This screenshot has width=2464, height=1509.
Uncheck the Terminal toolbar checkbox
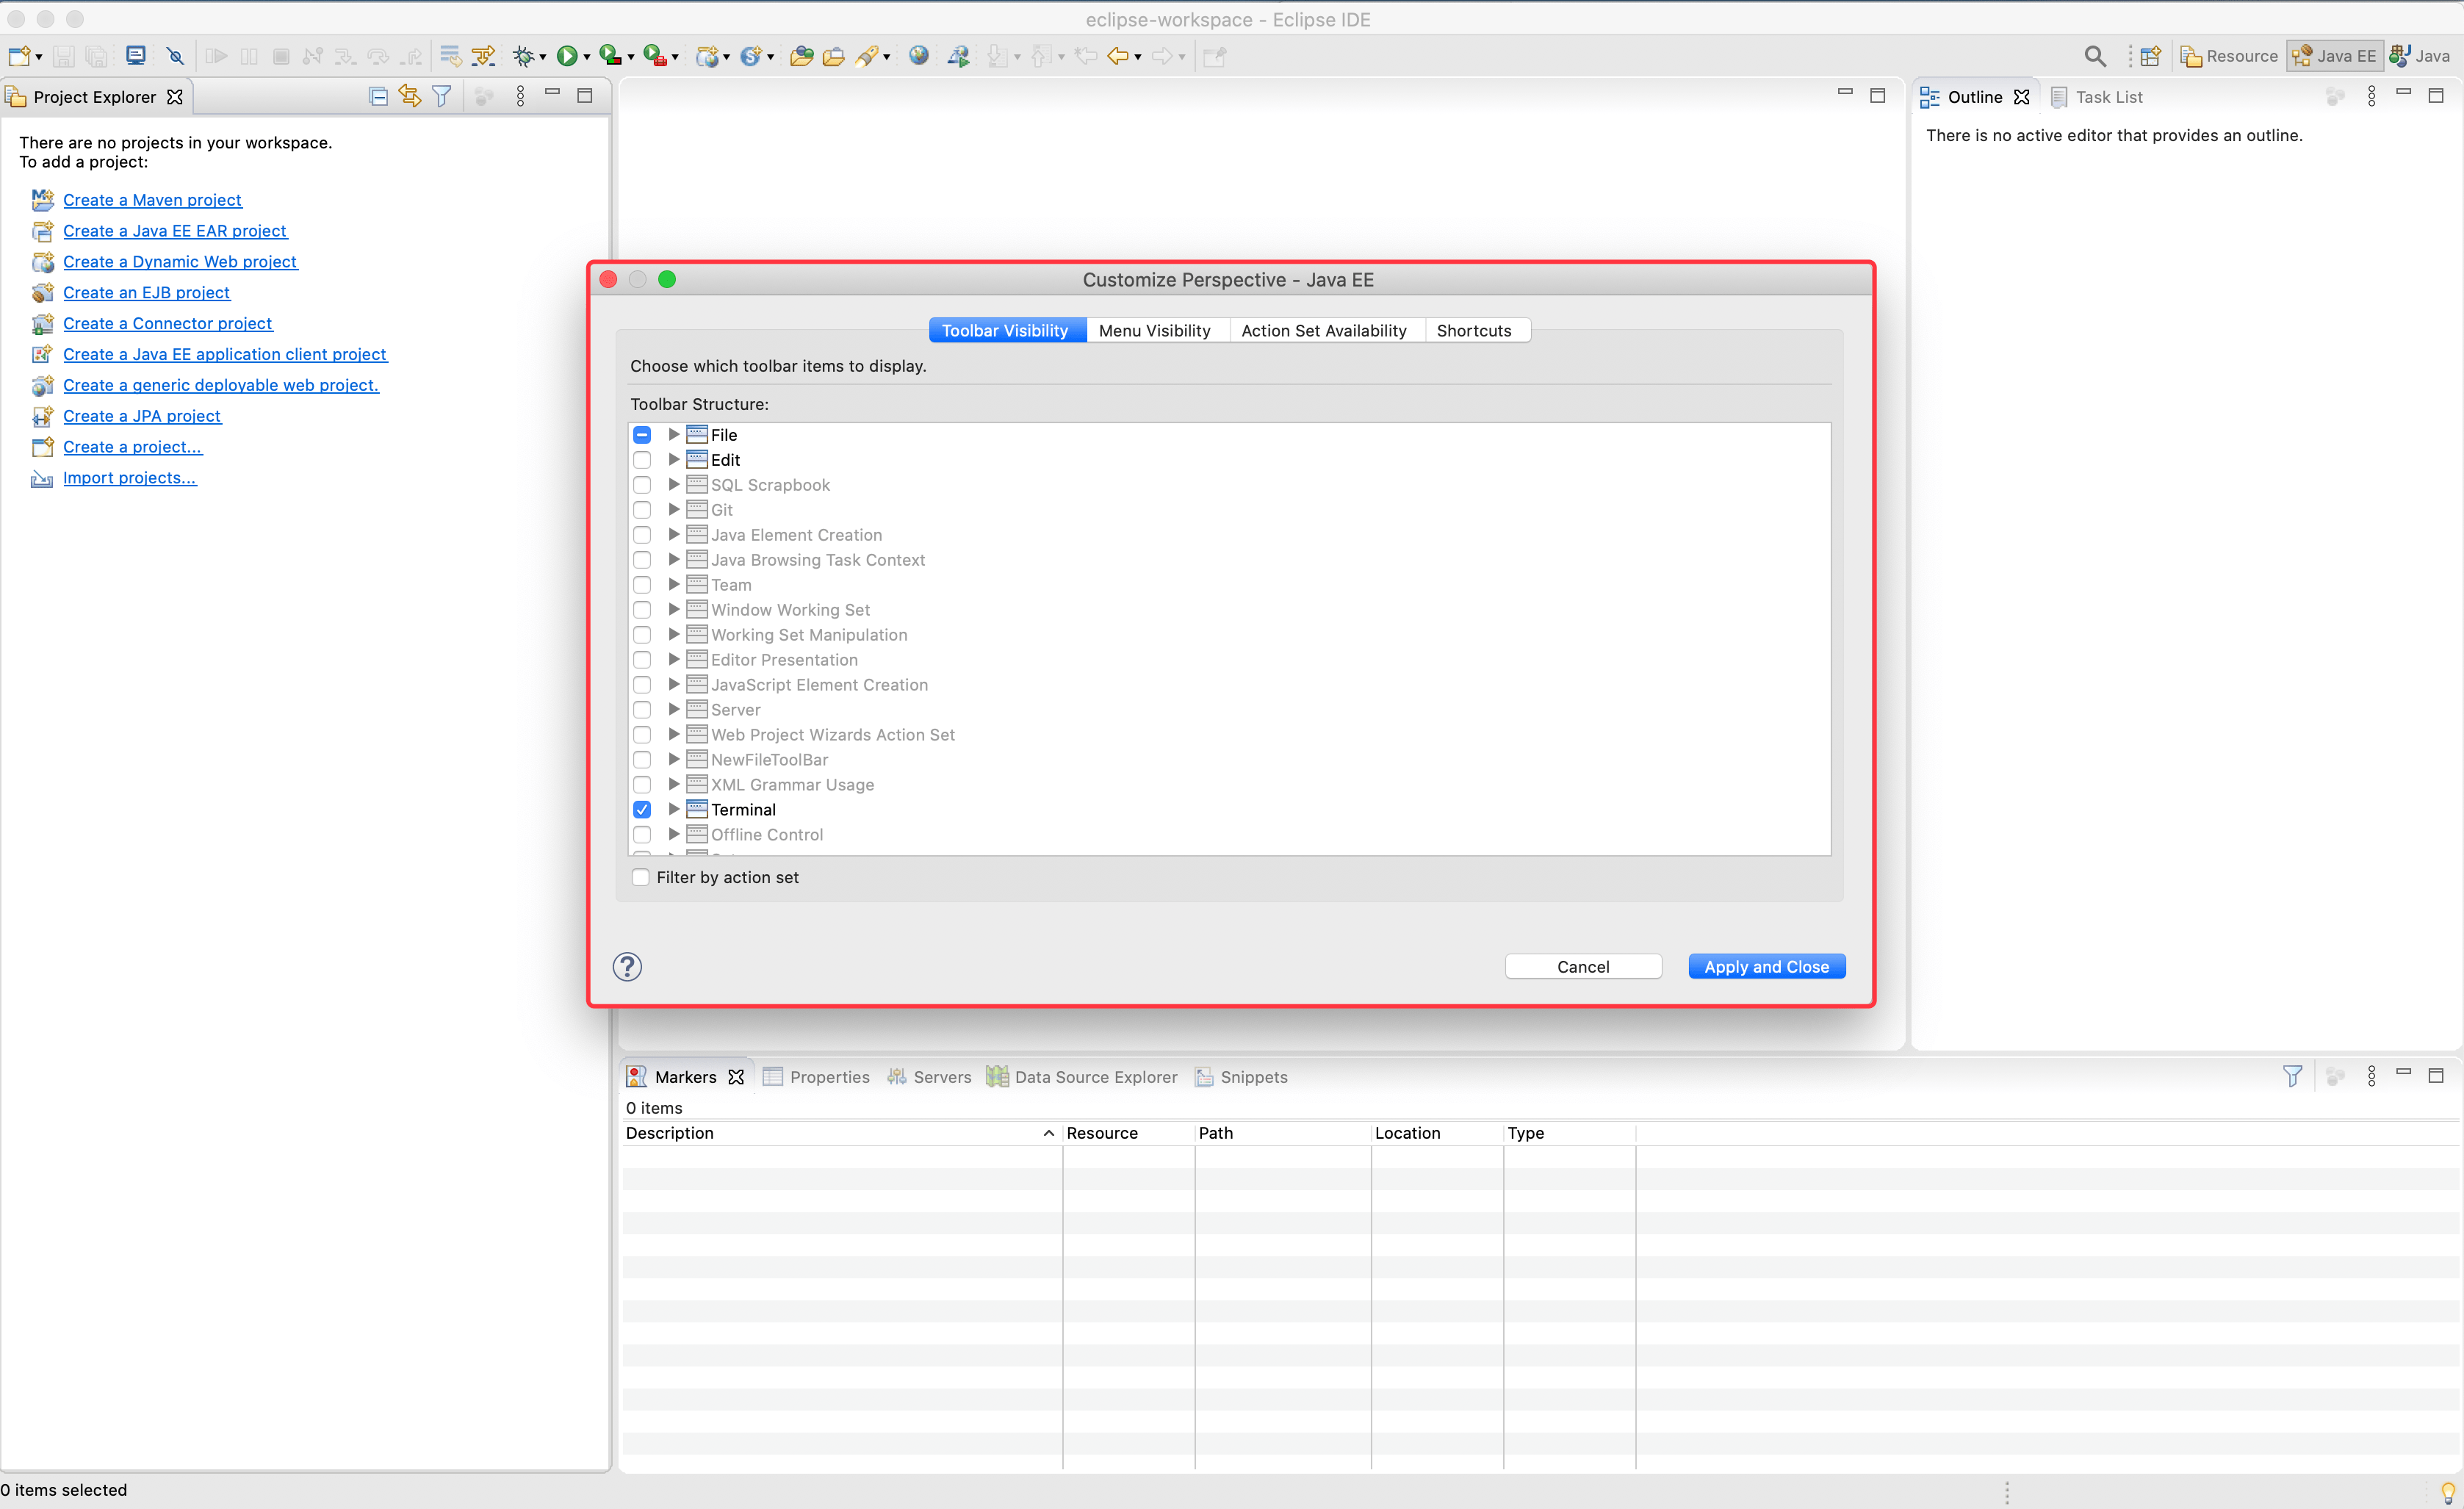pyautogui.click(x=642, y=810)
